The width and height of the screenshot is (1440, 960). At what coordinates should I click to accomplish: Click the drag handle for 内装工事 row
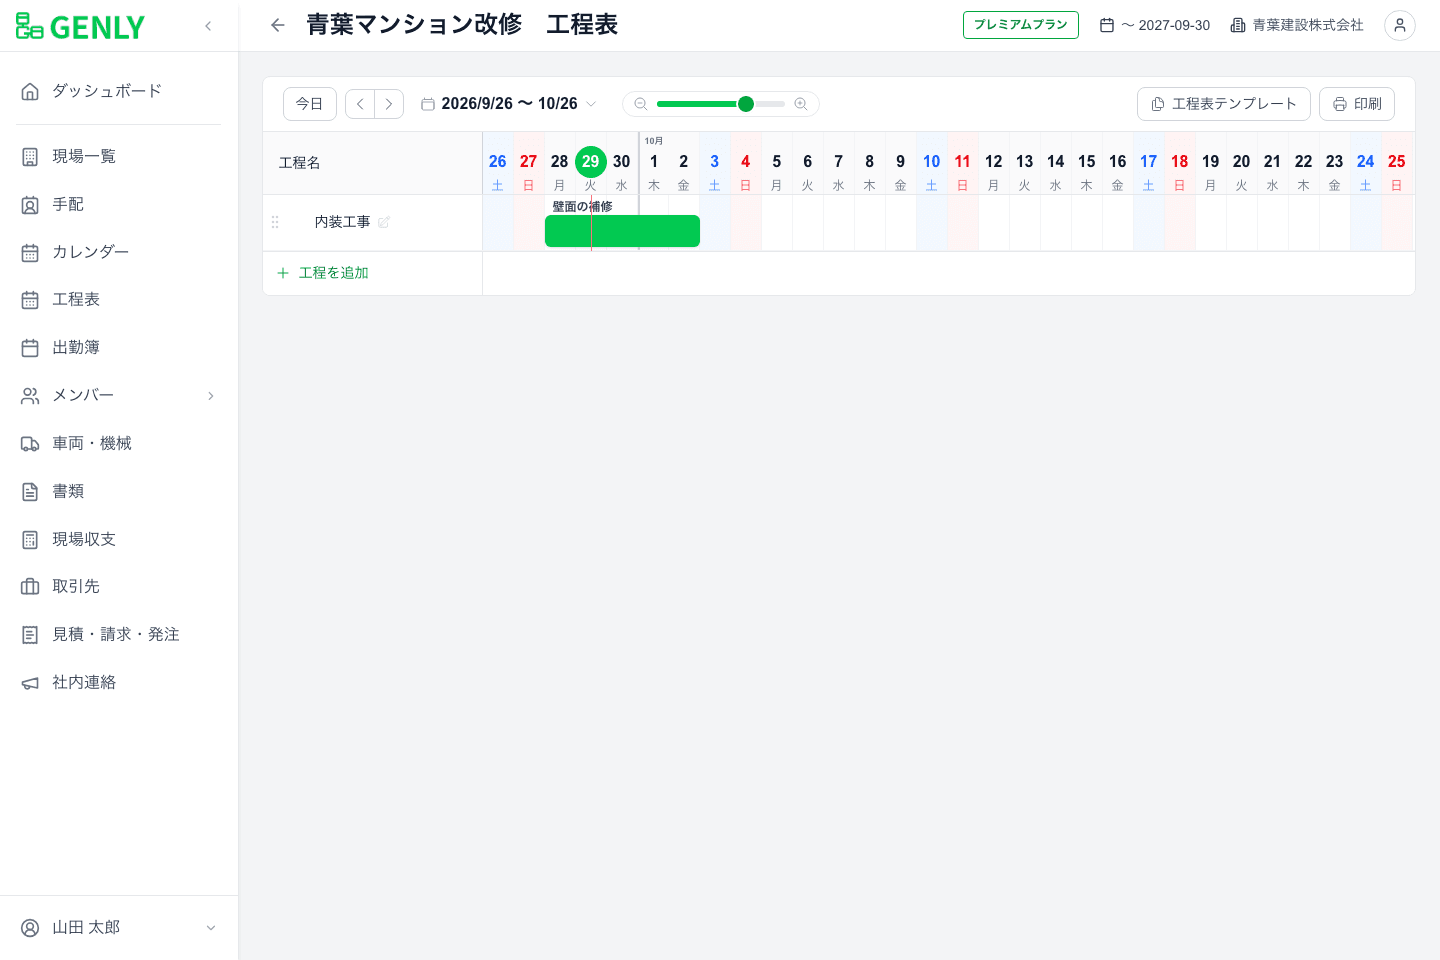coord(275,222)
